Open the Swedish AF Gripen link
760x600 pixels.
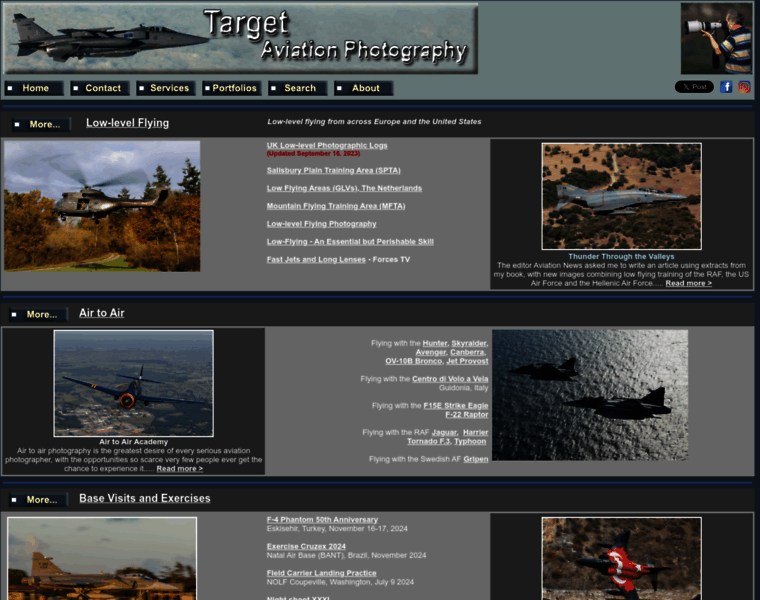pos(475,459)
